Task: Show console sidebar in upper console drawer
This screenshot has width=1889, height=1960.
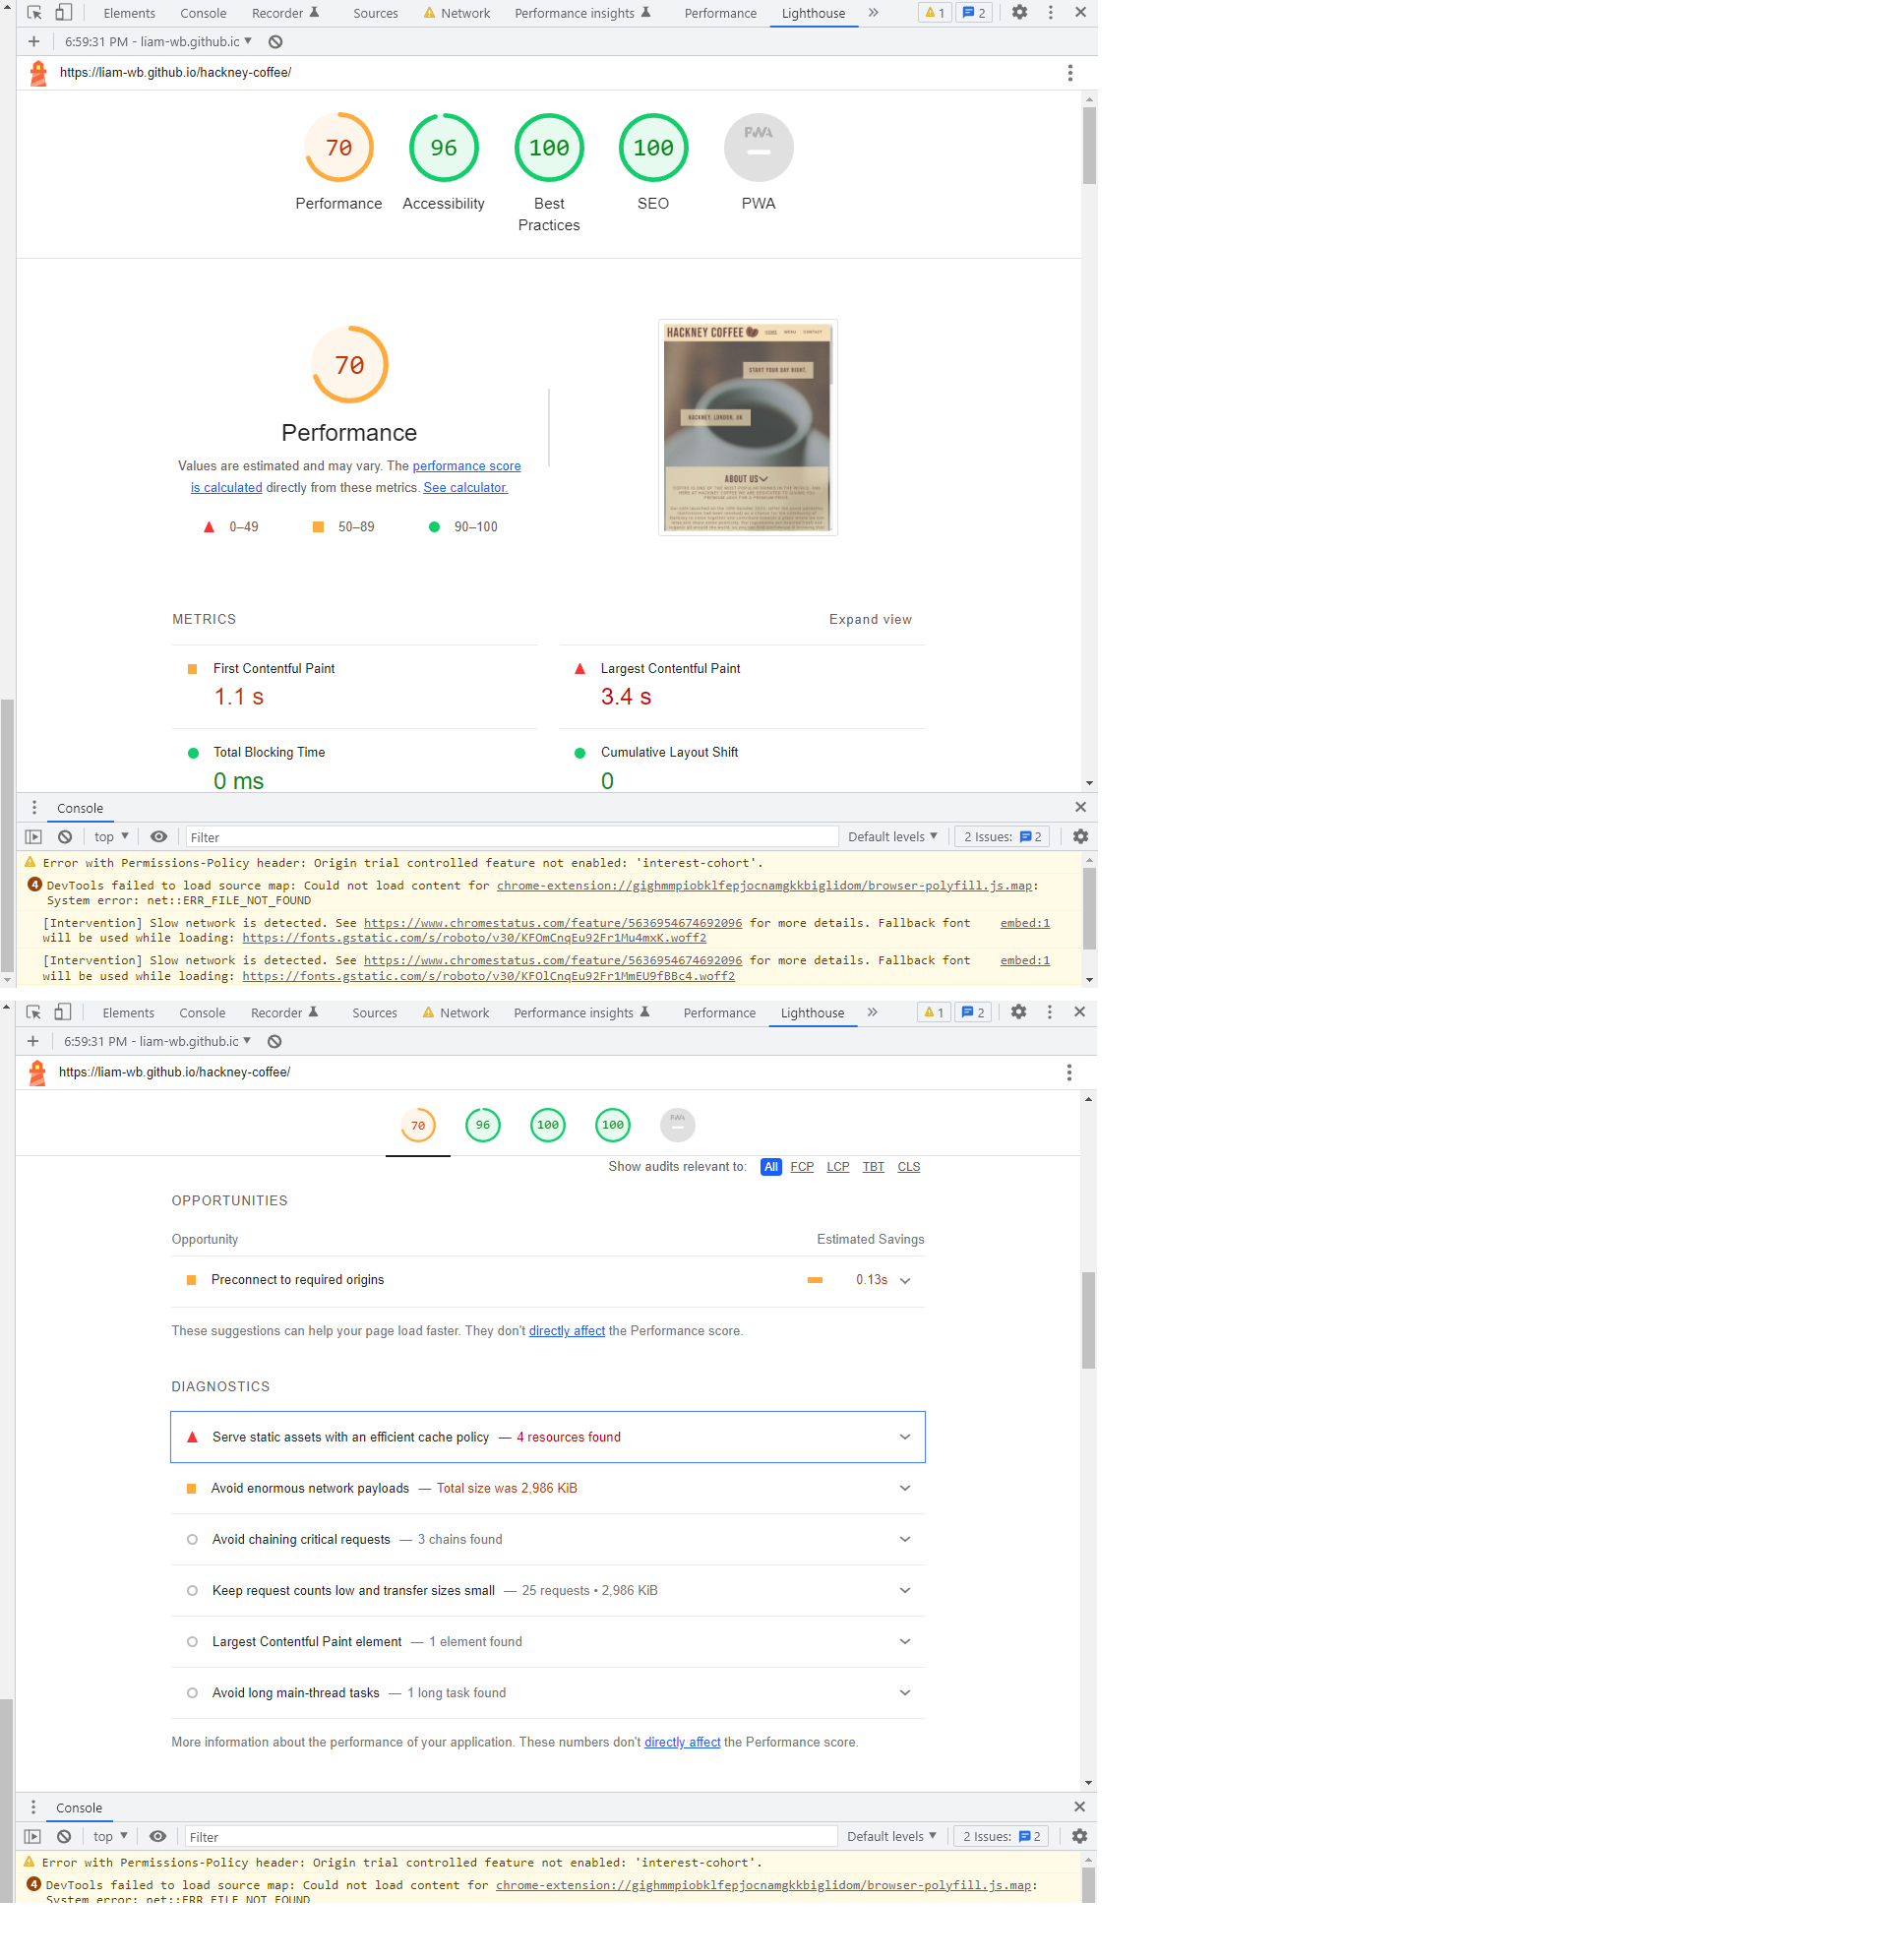Action: [x=34, y=837]
